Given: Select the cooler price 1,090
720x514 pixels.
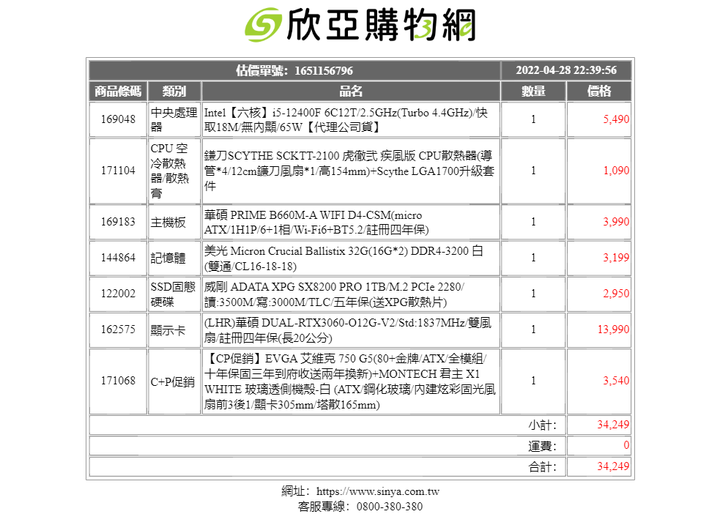Looking at the screenshot, I should (x=616, y=171).
